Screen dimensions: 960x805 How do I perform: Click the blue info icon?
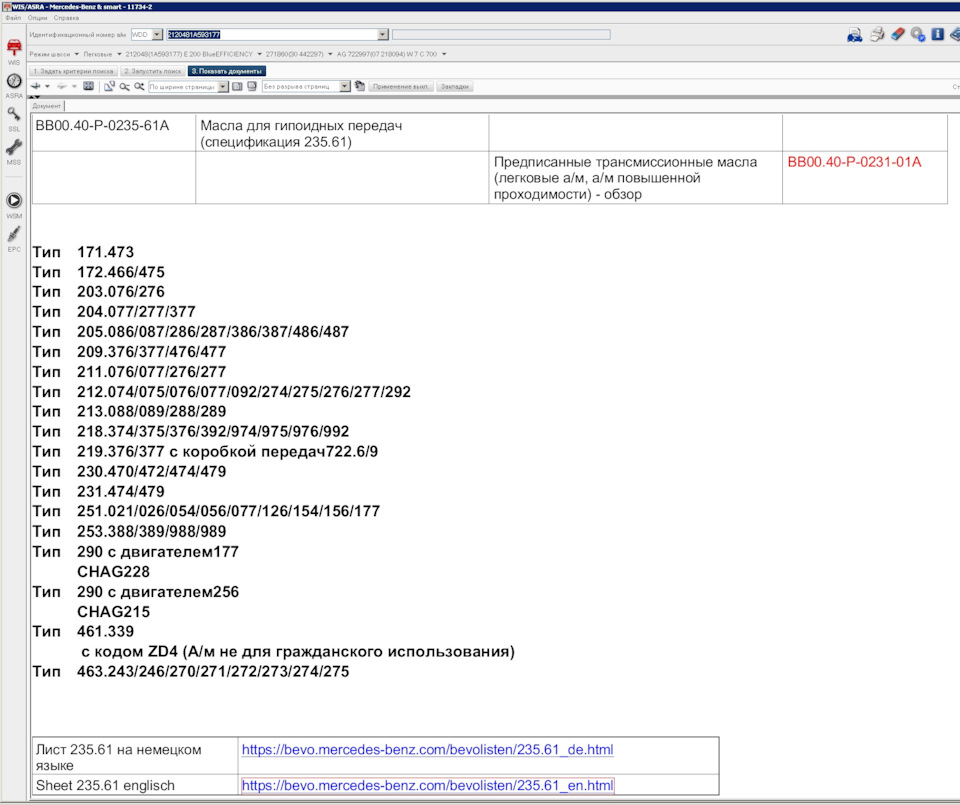point(937,34)
